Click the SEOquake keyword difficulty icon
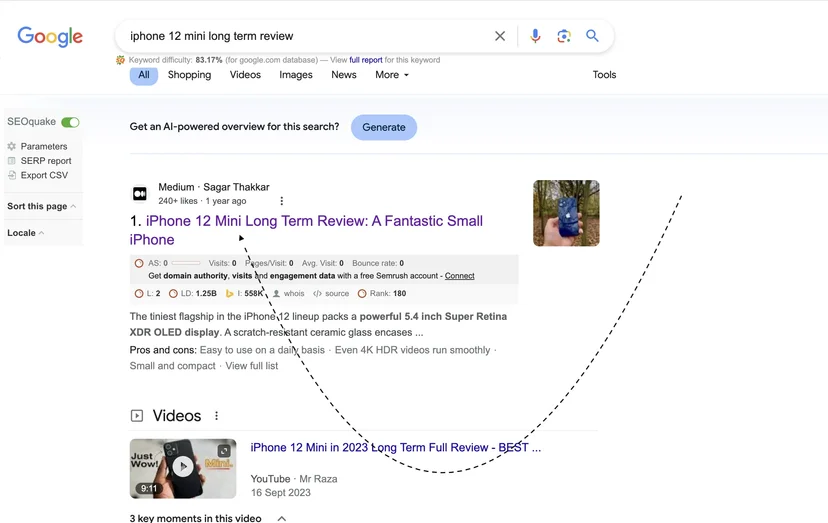Viewport: 828px width, 523px height. [120, 60]
